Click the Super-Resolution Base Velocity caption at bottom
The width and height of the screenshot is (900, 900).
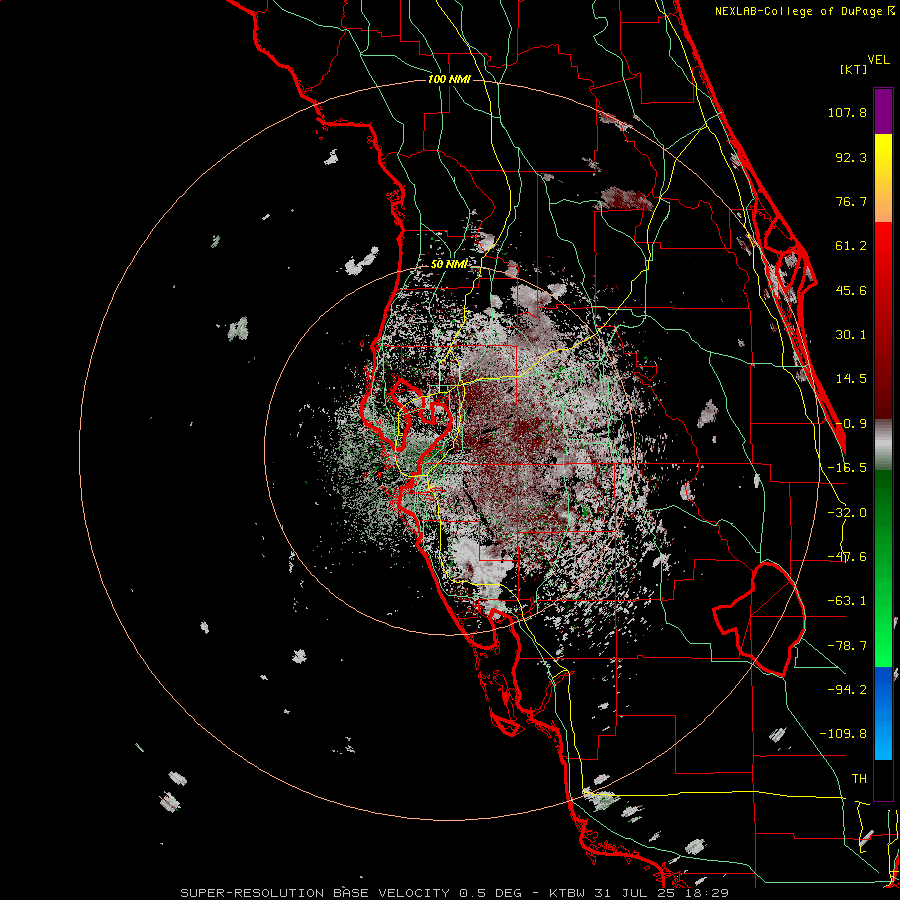[x=455, y=893]
